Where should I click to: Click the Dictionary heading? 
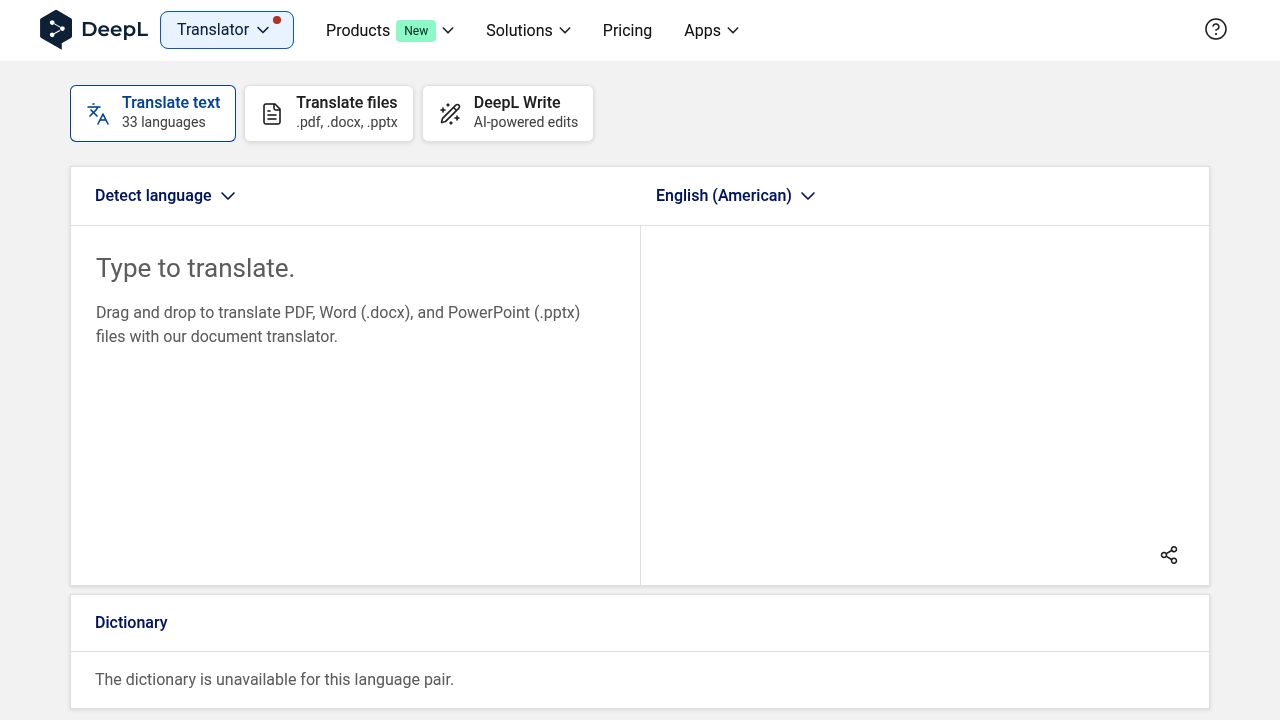(x=131, y=622)
